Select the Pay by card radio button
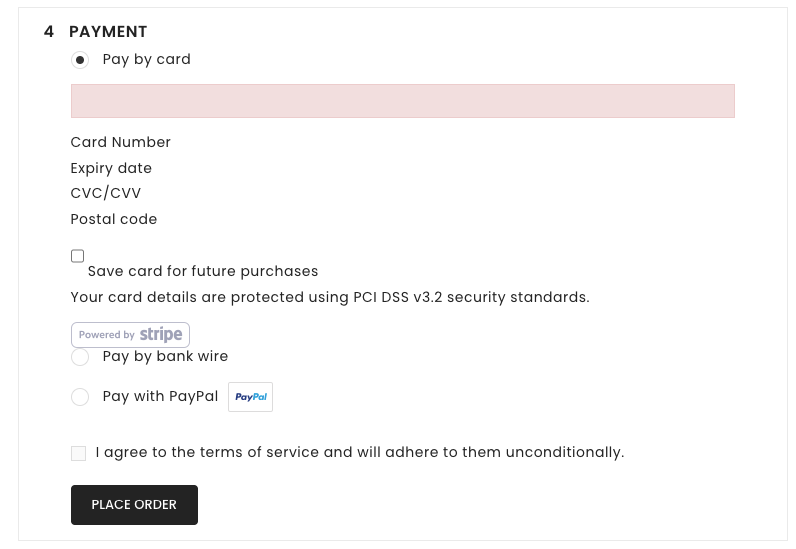This screenshot has width=796, height=549. [x=80, y=60]
